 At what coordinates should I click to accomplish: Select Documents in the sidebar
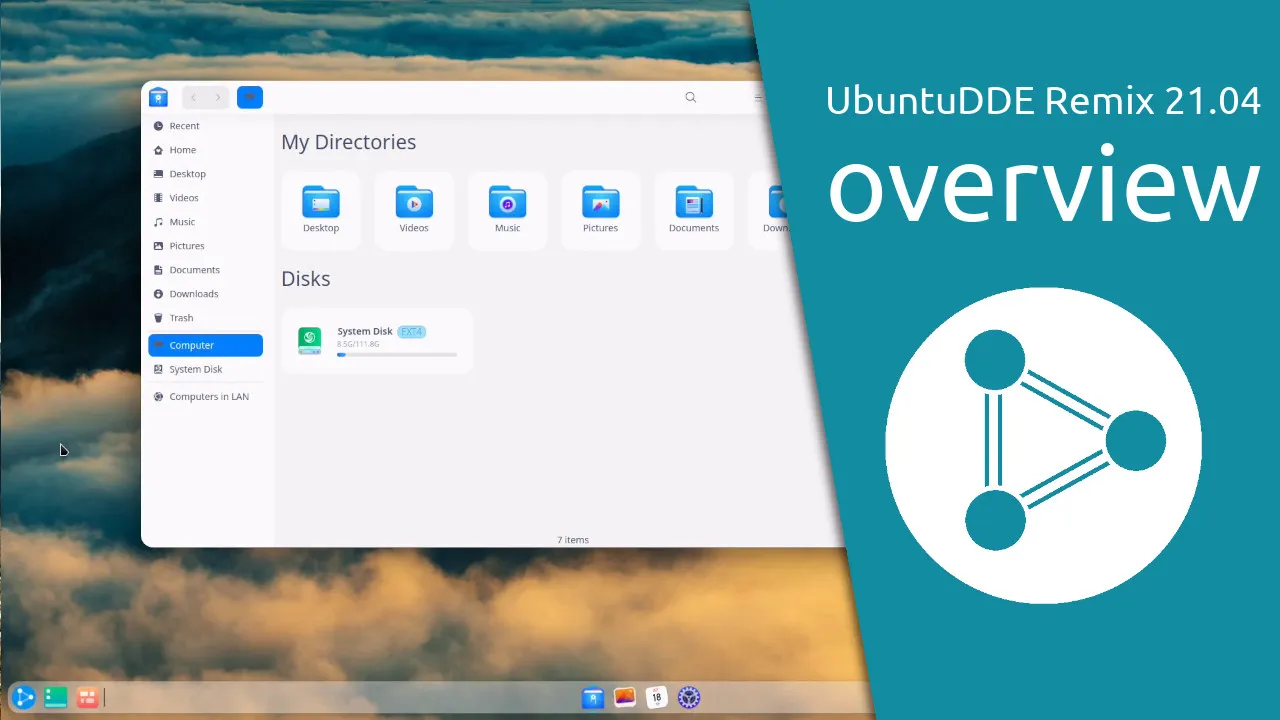pyautogui.click(x=206, y=270)
